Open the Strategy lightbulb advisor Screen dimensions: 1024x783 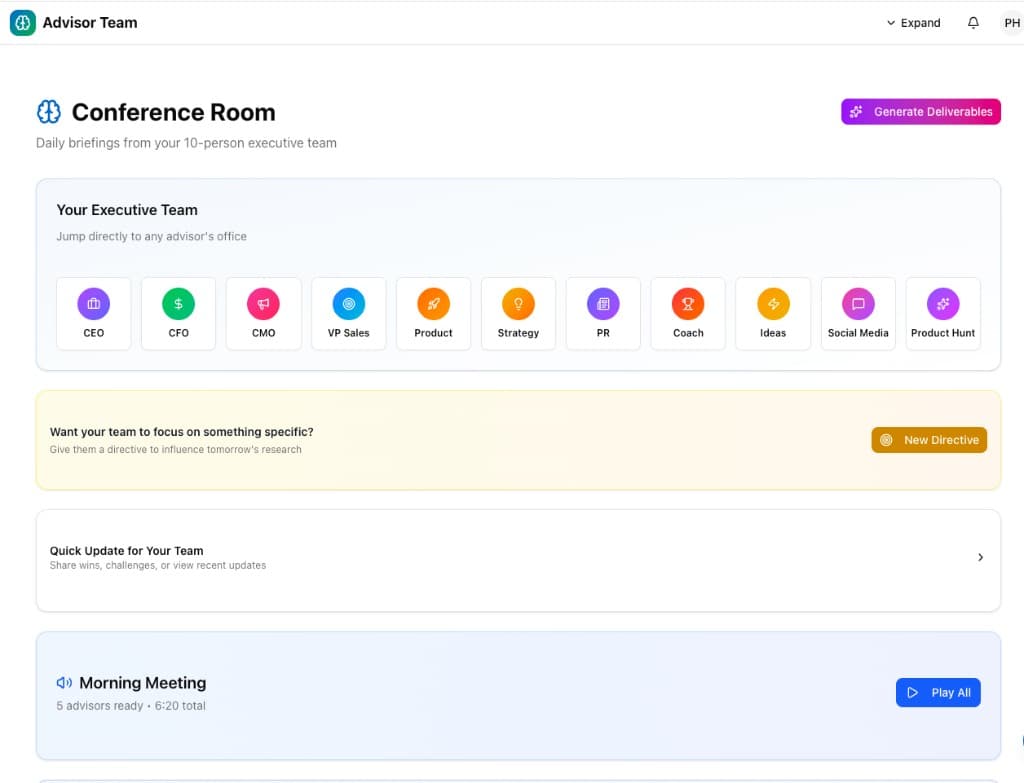pos(519,314)
